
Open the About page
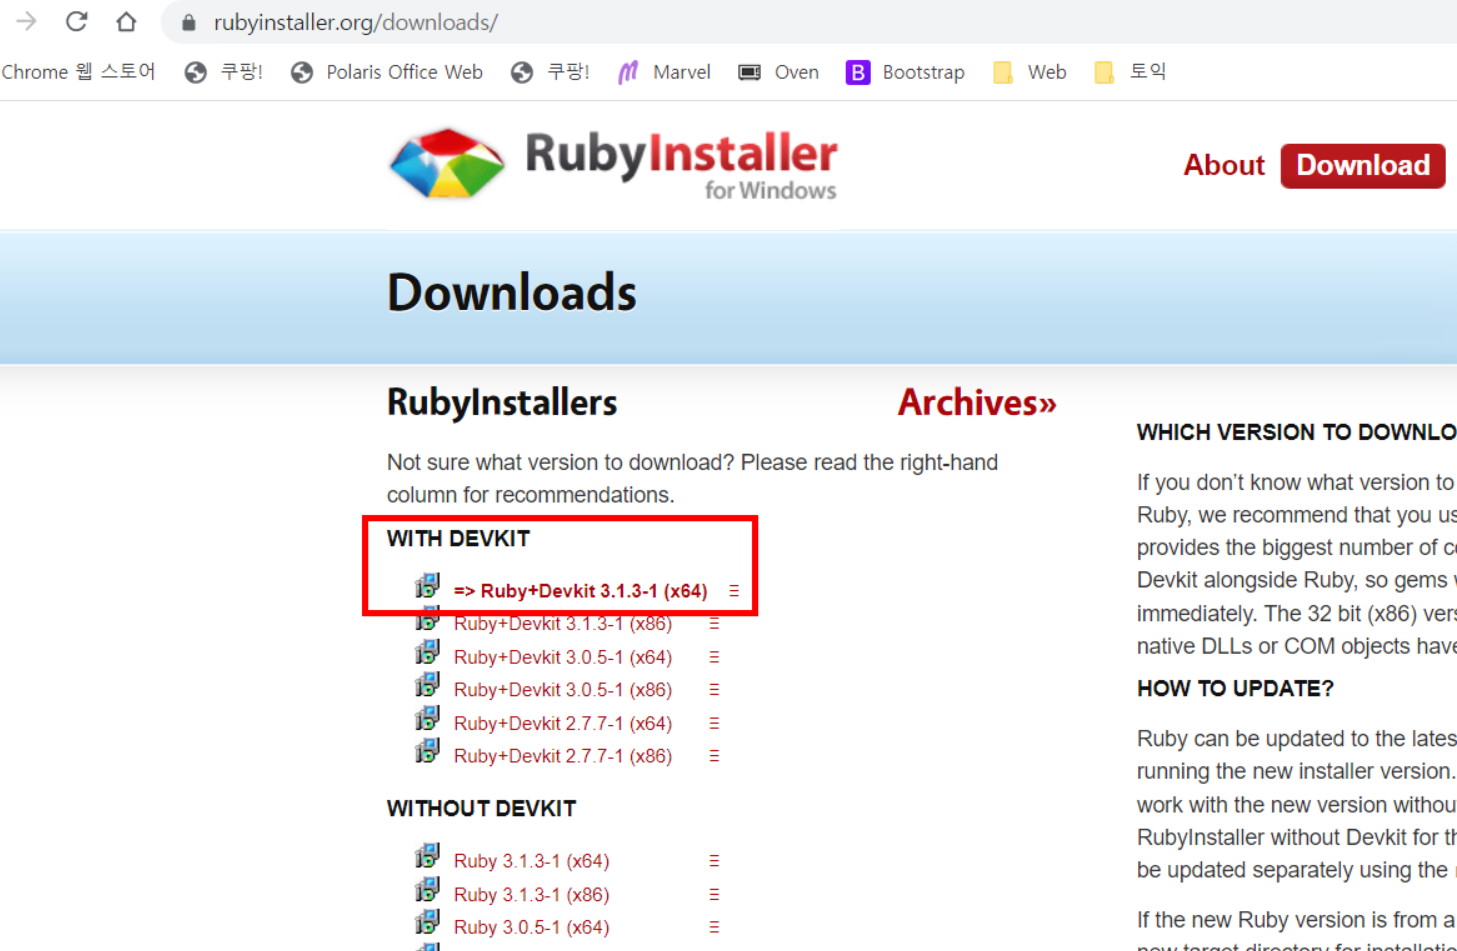(x=1224, y=165)
